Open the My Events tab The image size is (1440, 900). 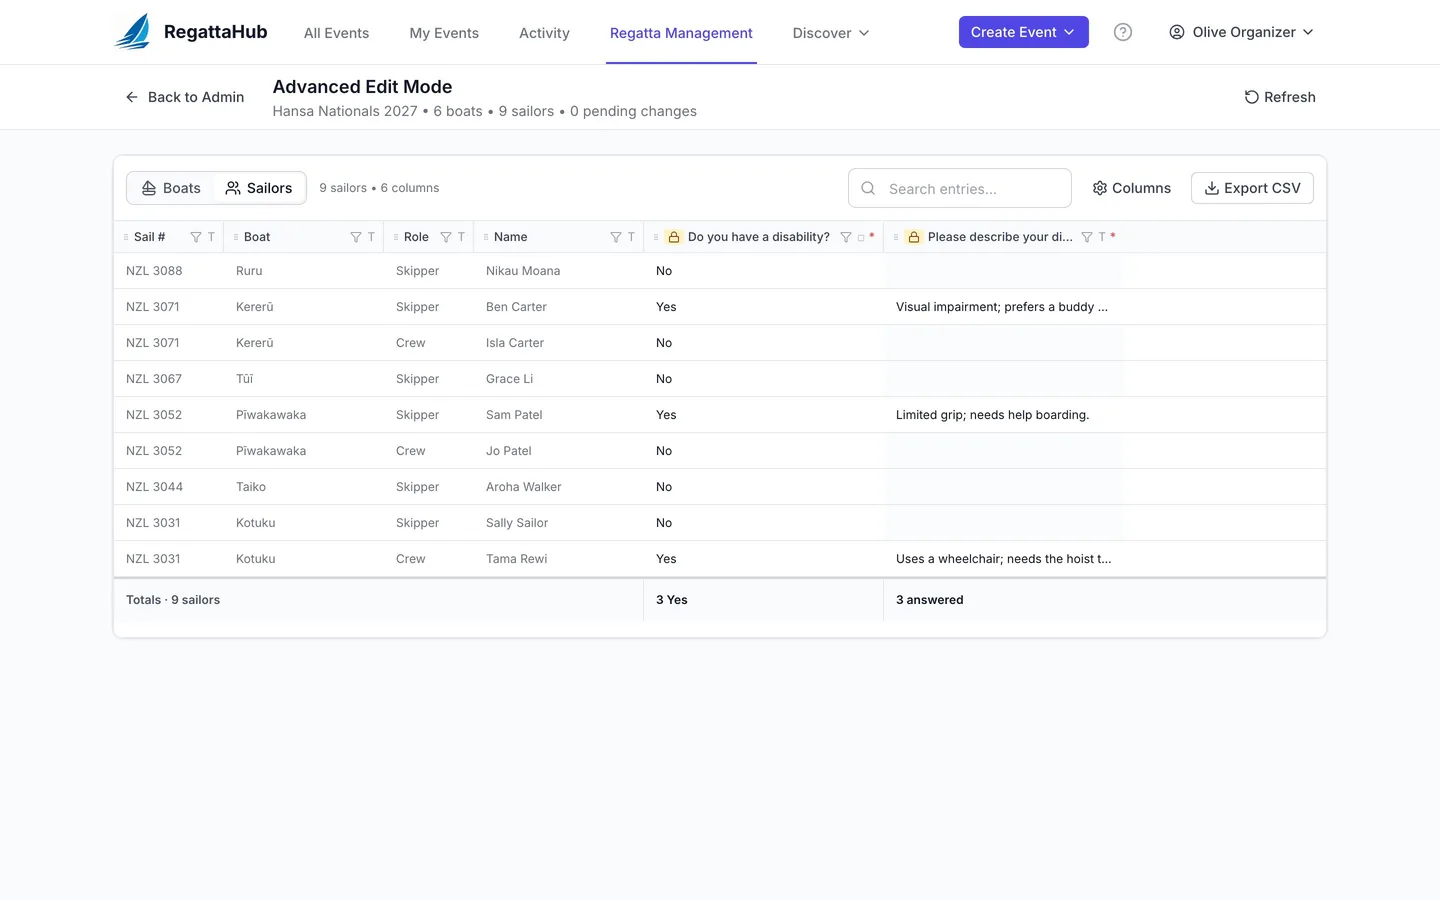click(x=444, y=33)
